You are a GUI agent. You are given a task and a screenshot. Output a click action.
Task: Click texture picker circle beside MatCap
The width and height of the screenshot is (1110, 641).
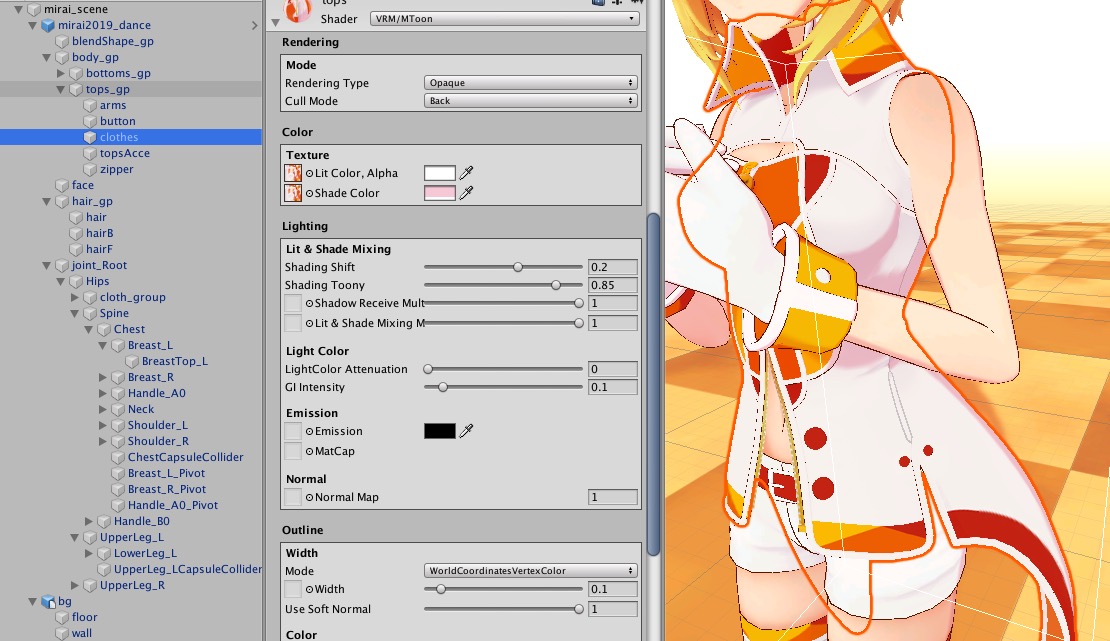tap(309, 451)
